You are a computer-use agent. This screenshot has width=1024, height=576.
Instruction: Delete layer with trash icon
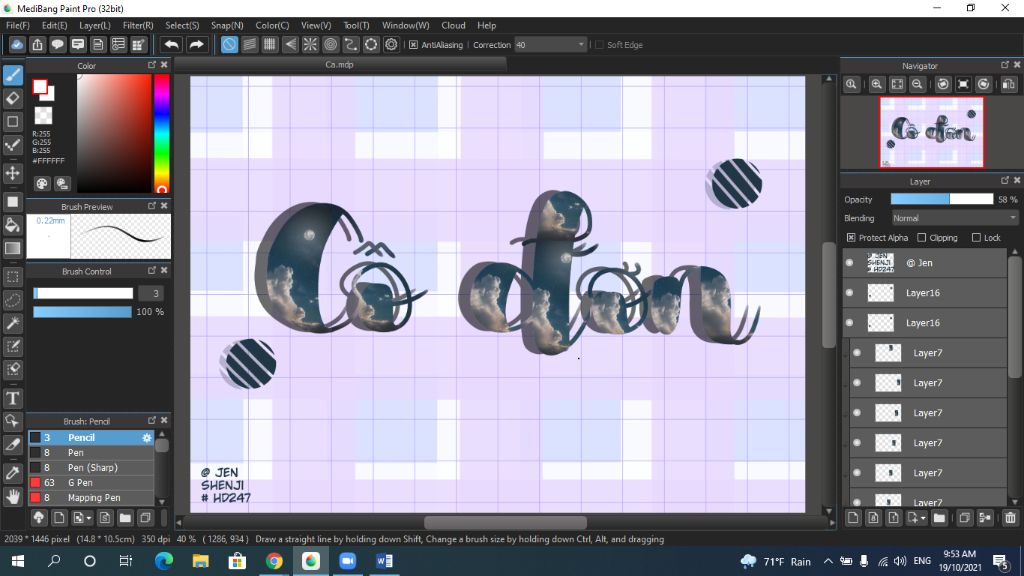click(1010, 518)
